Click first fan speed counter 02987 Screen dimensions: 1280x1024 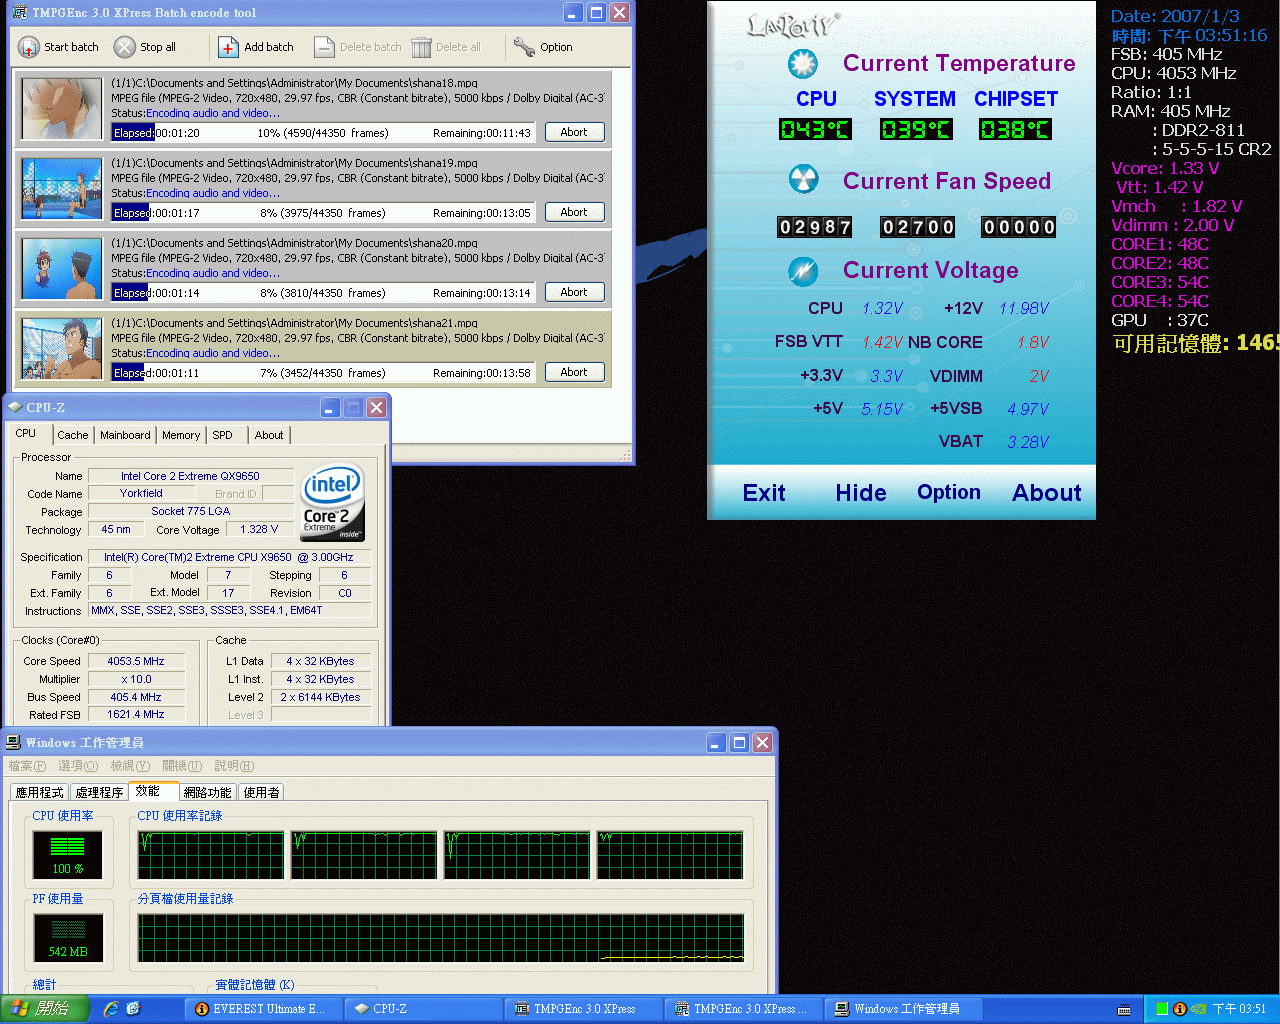(815, 227)
